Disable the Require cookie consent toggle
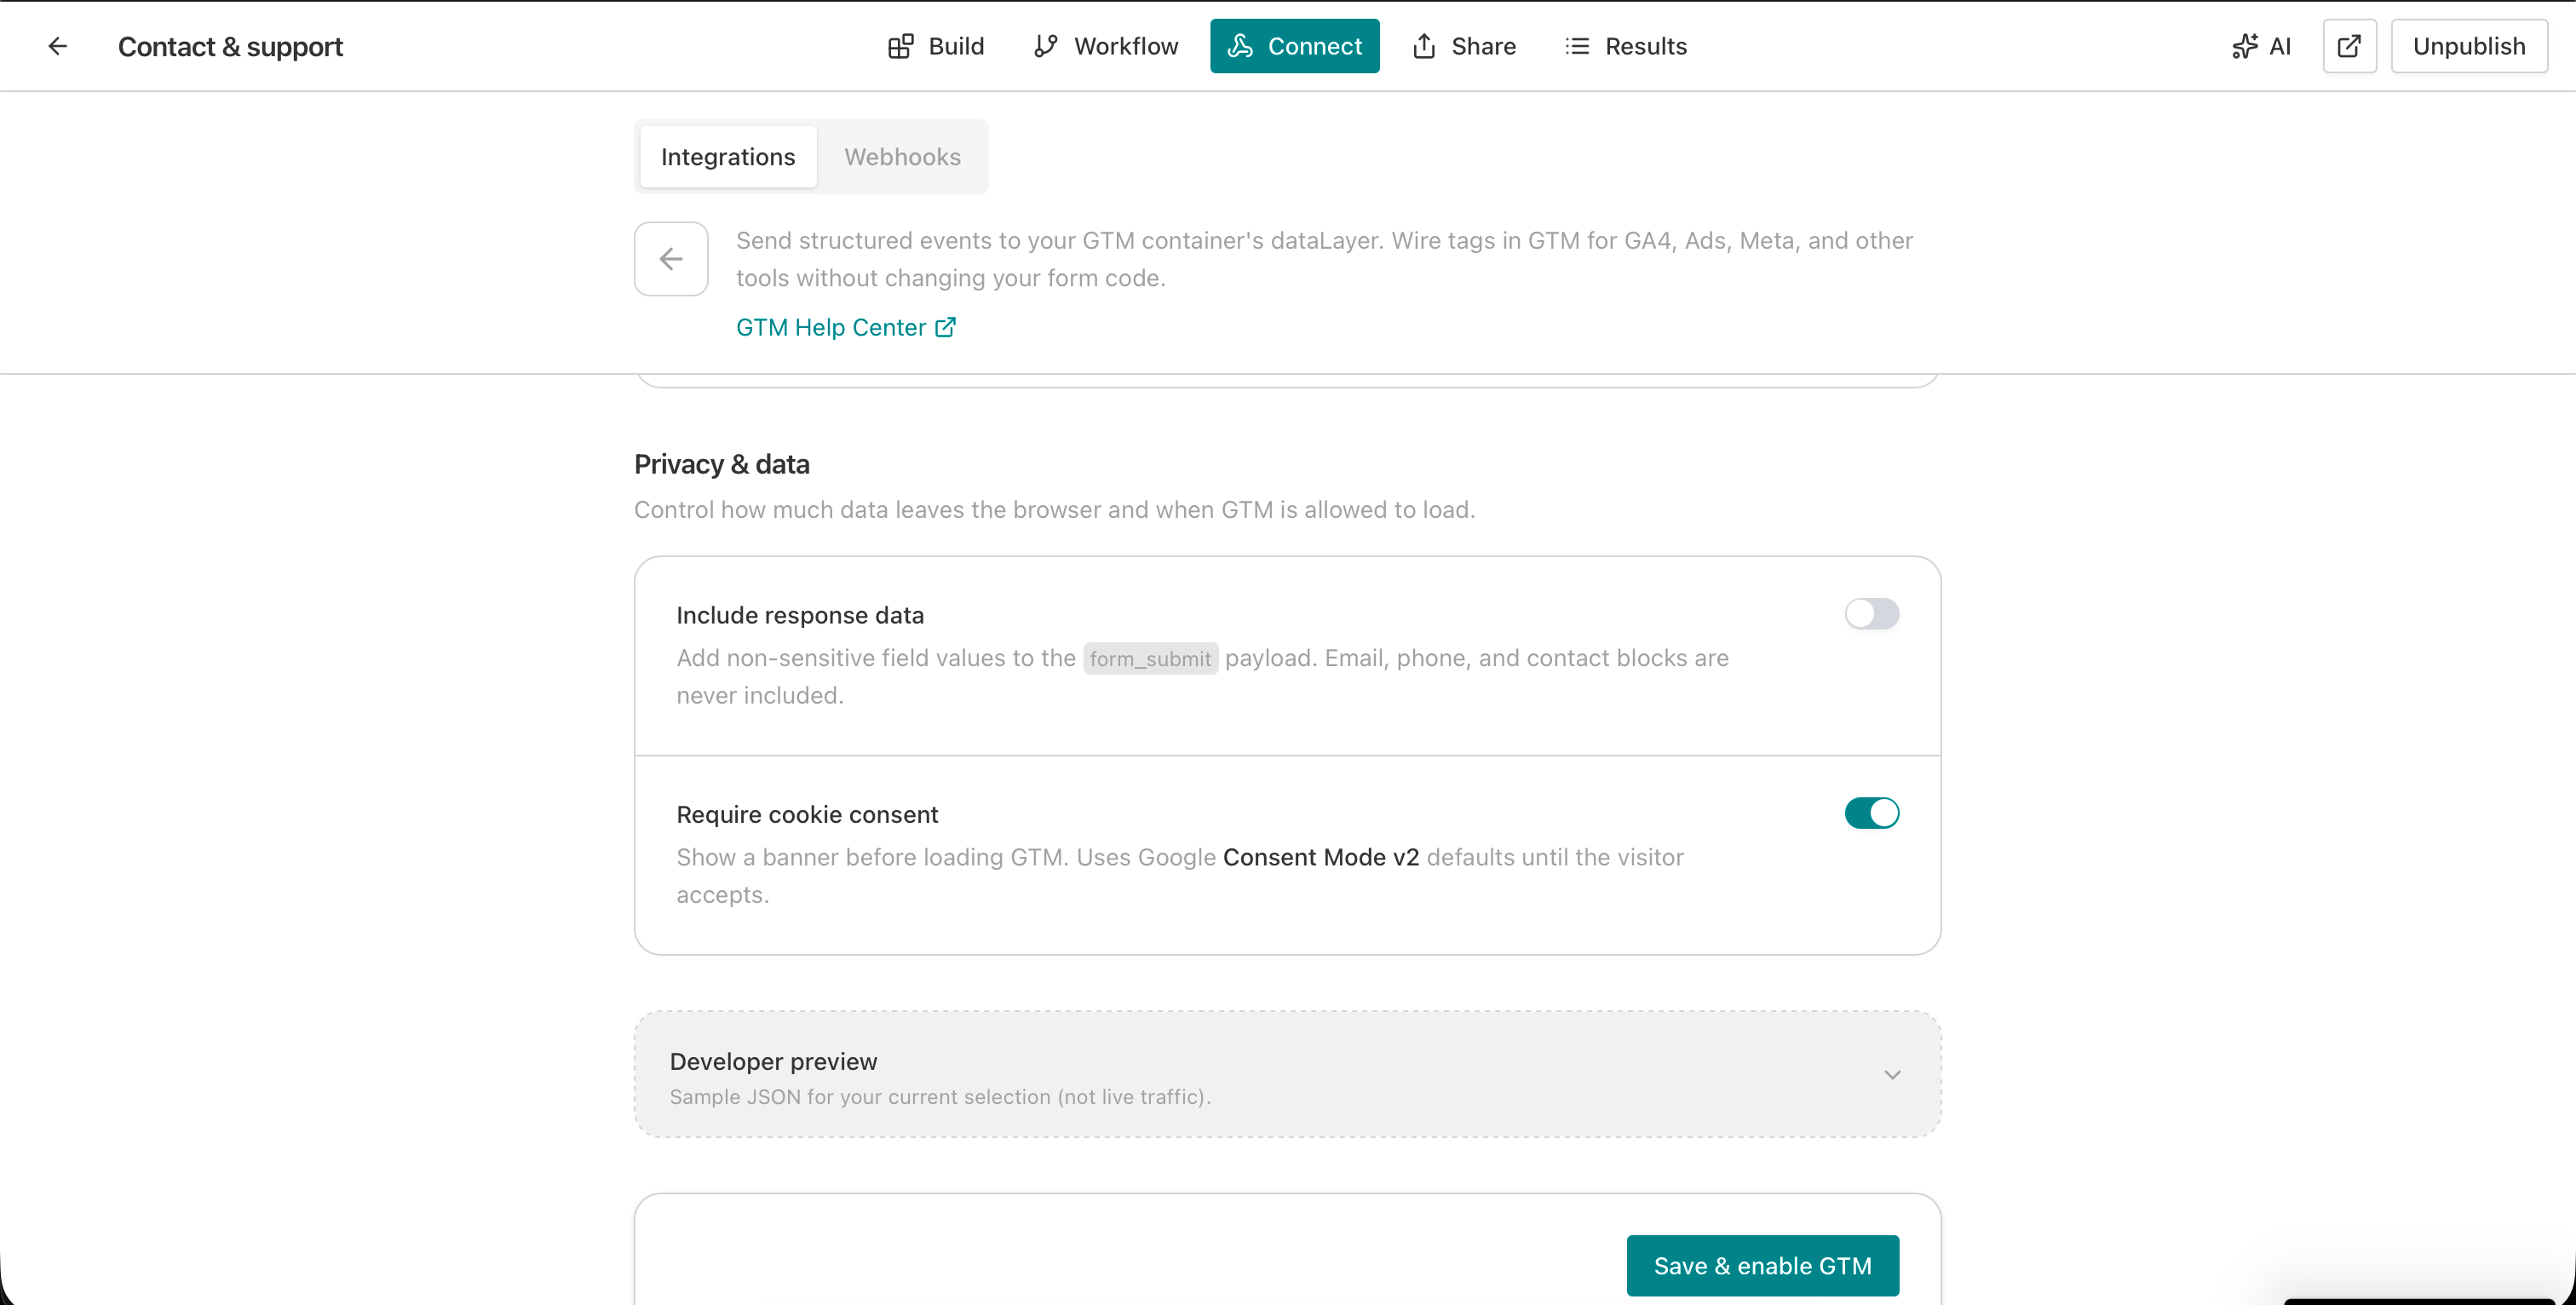This screenshot has height=1305, width=2576. [x=1872, y=813]
